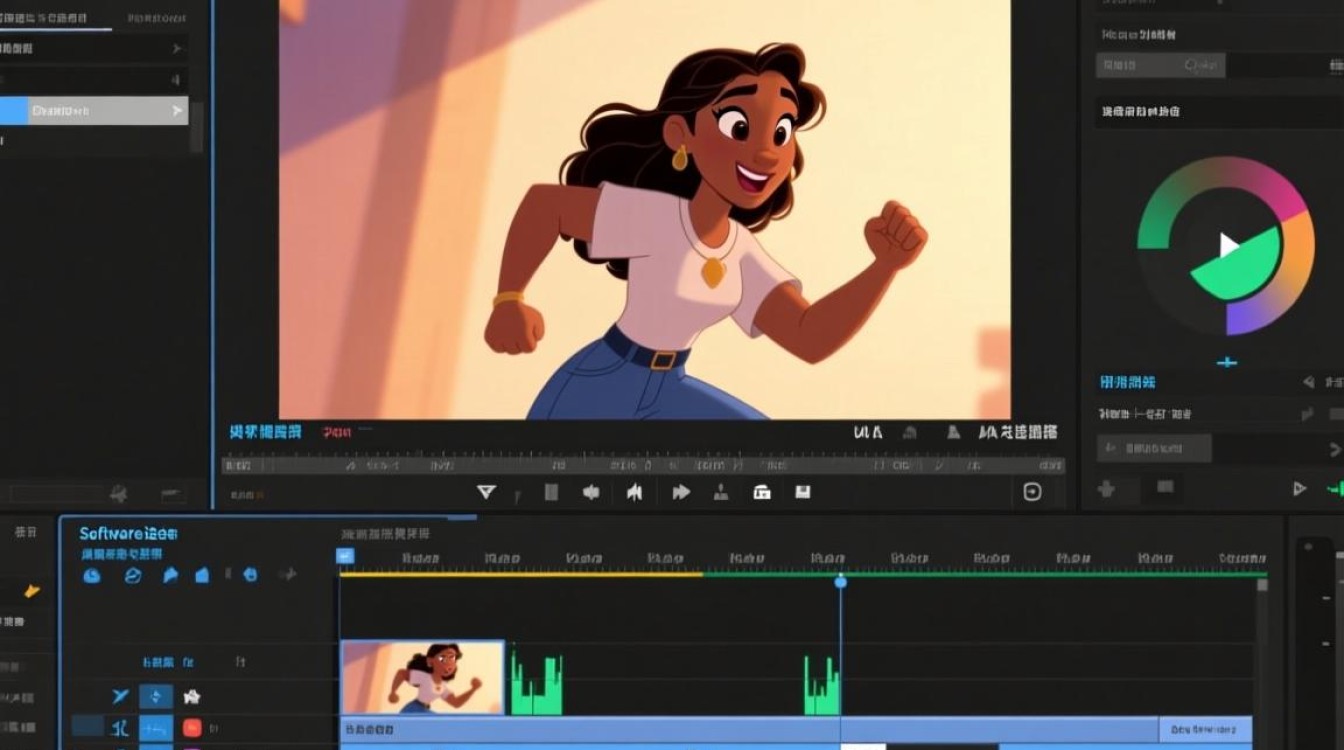Click the first green audio waveform clip
This screenshot has width=1344, height=750.
point(537,683)
